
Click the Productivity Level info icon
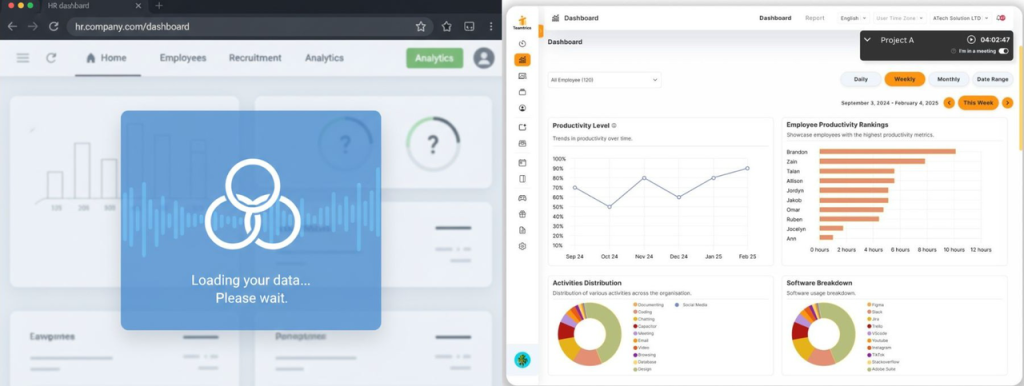pos(614,125)
